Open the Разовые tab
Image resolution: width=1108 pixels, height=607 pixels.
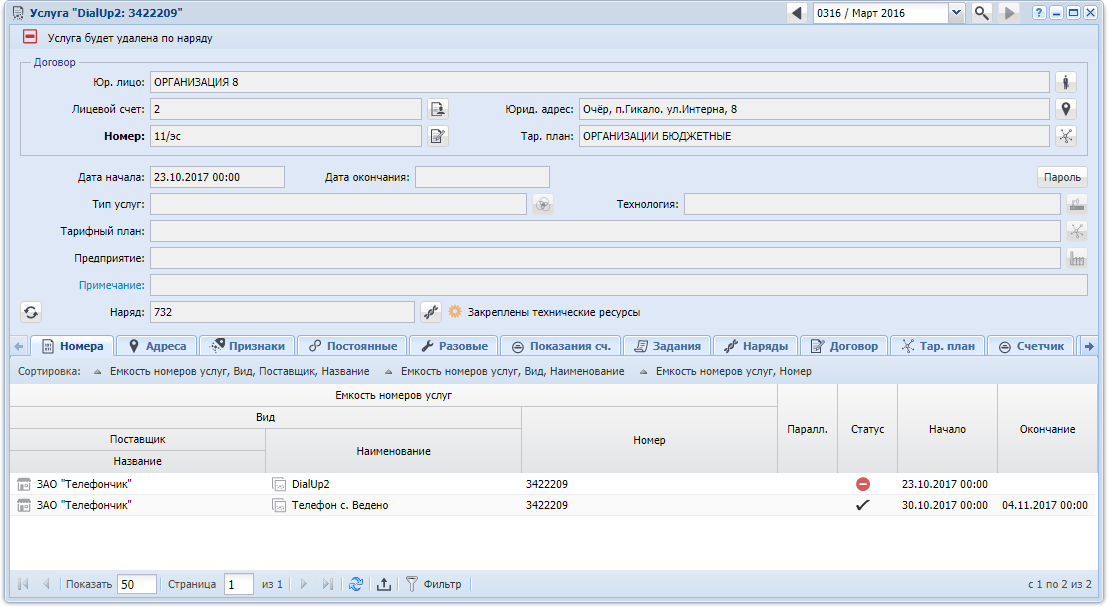tap(454, 346)
